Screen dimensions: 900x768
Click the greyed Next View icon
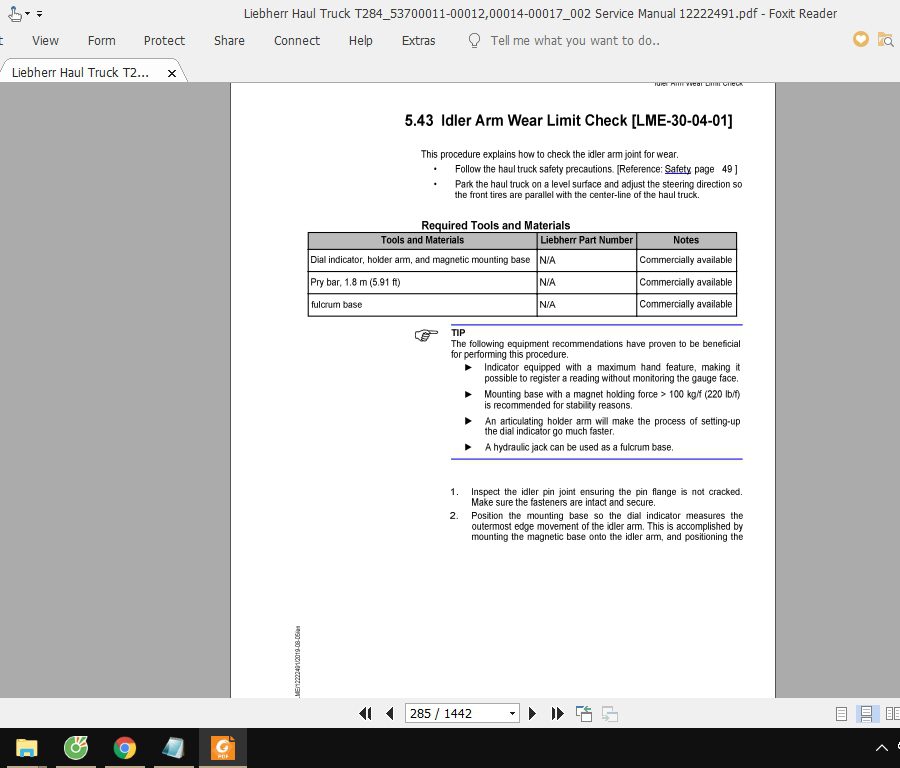click(x=610, y=714)
